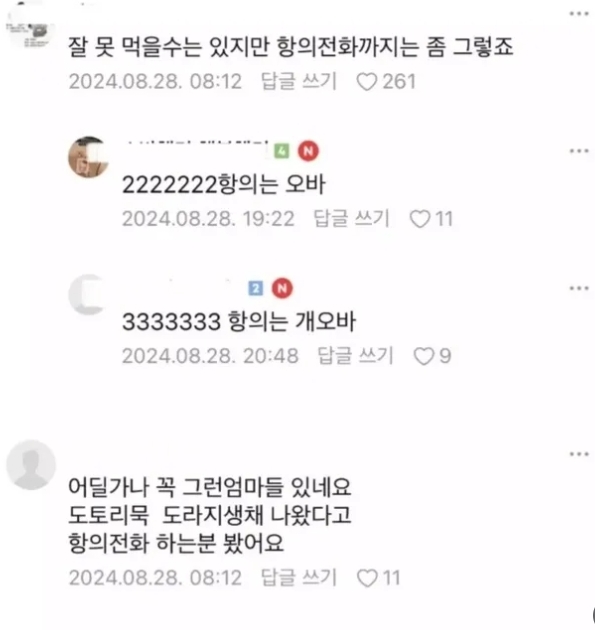This screenshot has width=595, height=630.
Task: Click 답글 쓰기 under the 19:22 reply
Action: [x=351, y=219]
